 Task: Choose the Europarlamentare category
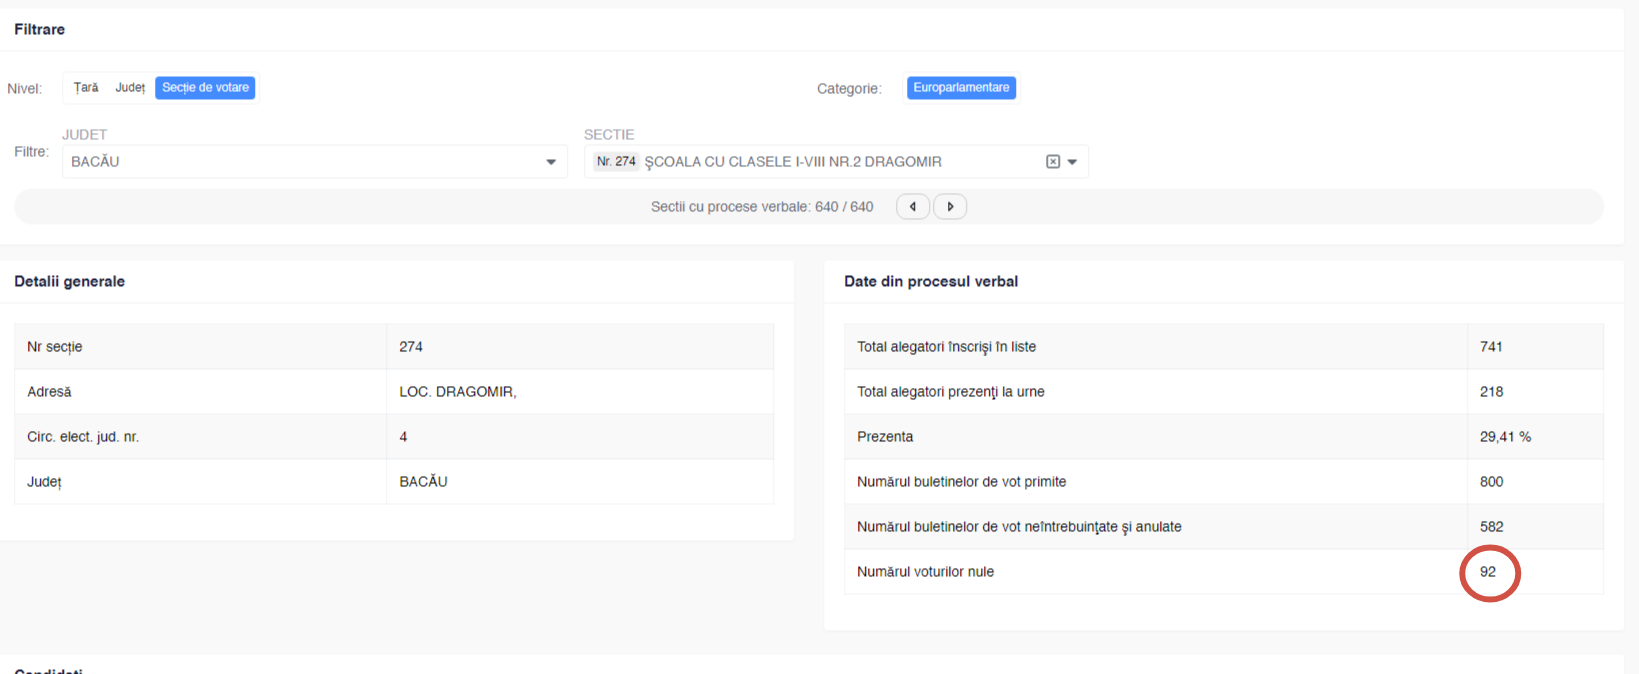tap(961, 88)
